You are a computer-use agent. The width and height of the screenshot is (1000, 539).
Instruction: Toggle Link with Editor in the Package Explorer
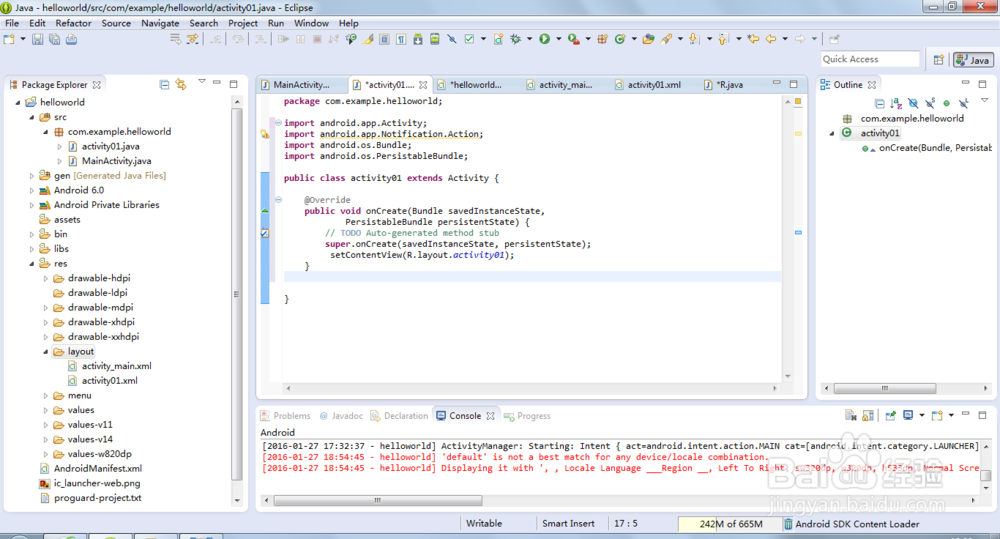point(181,84)
